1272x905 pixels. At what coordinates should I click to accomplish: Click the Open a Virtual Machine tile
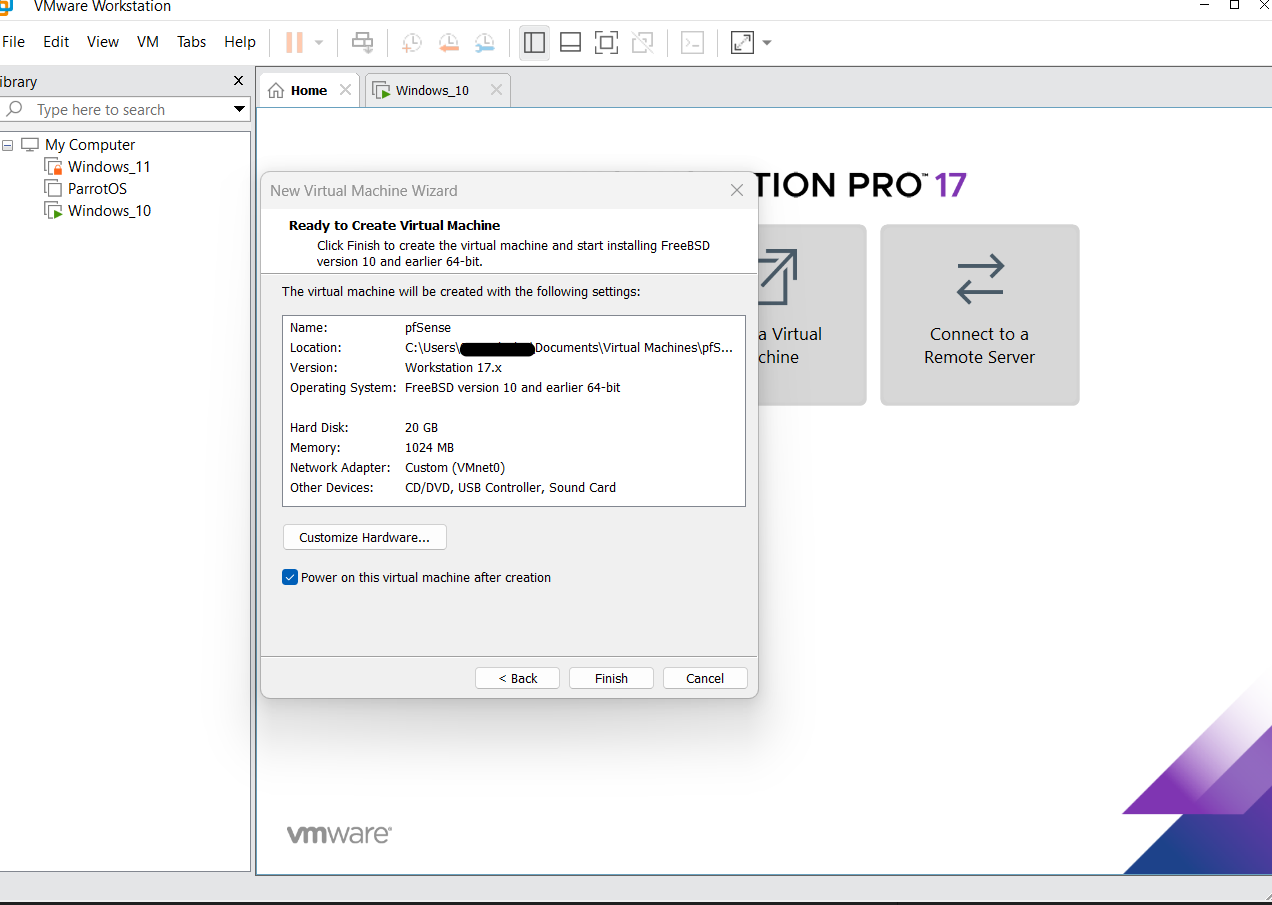pyautogui.click(x=812, y=314)
